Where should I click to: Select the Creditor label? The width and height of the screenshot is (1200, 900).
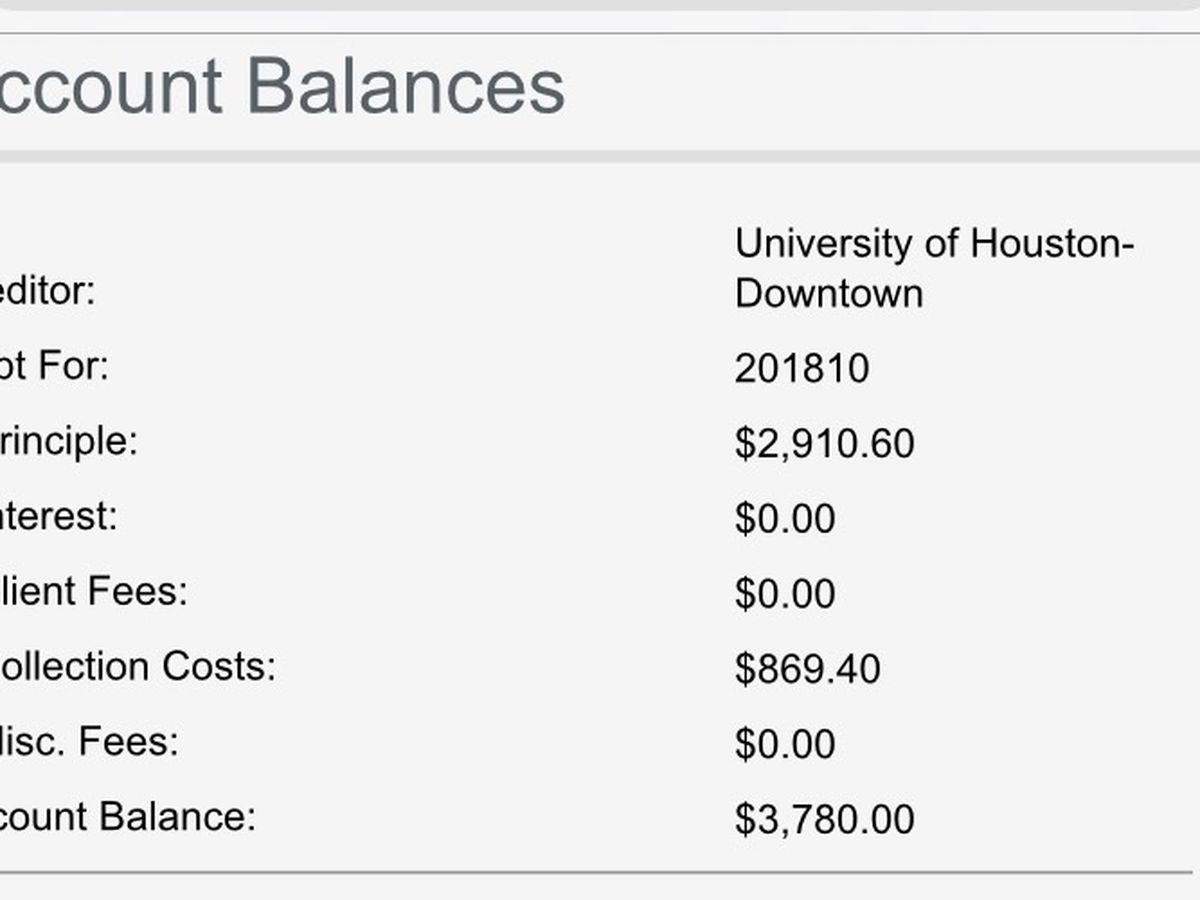[x=47, y=292]
